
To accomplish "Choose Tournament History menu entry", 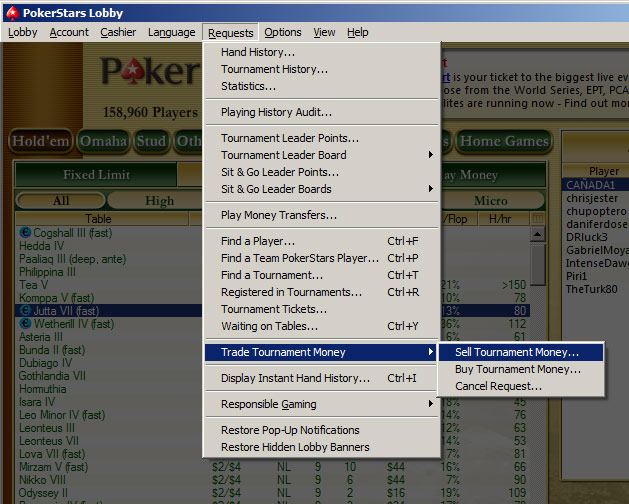I will coord(321,69).
